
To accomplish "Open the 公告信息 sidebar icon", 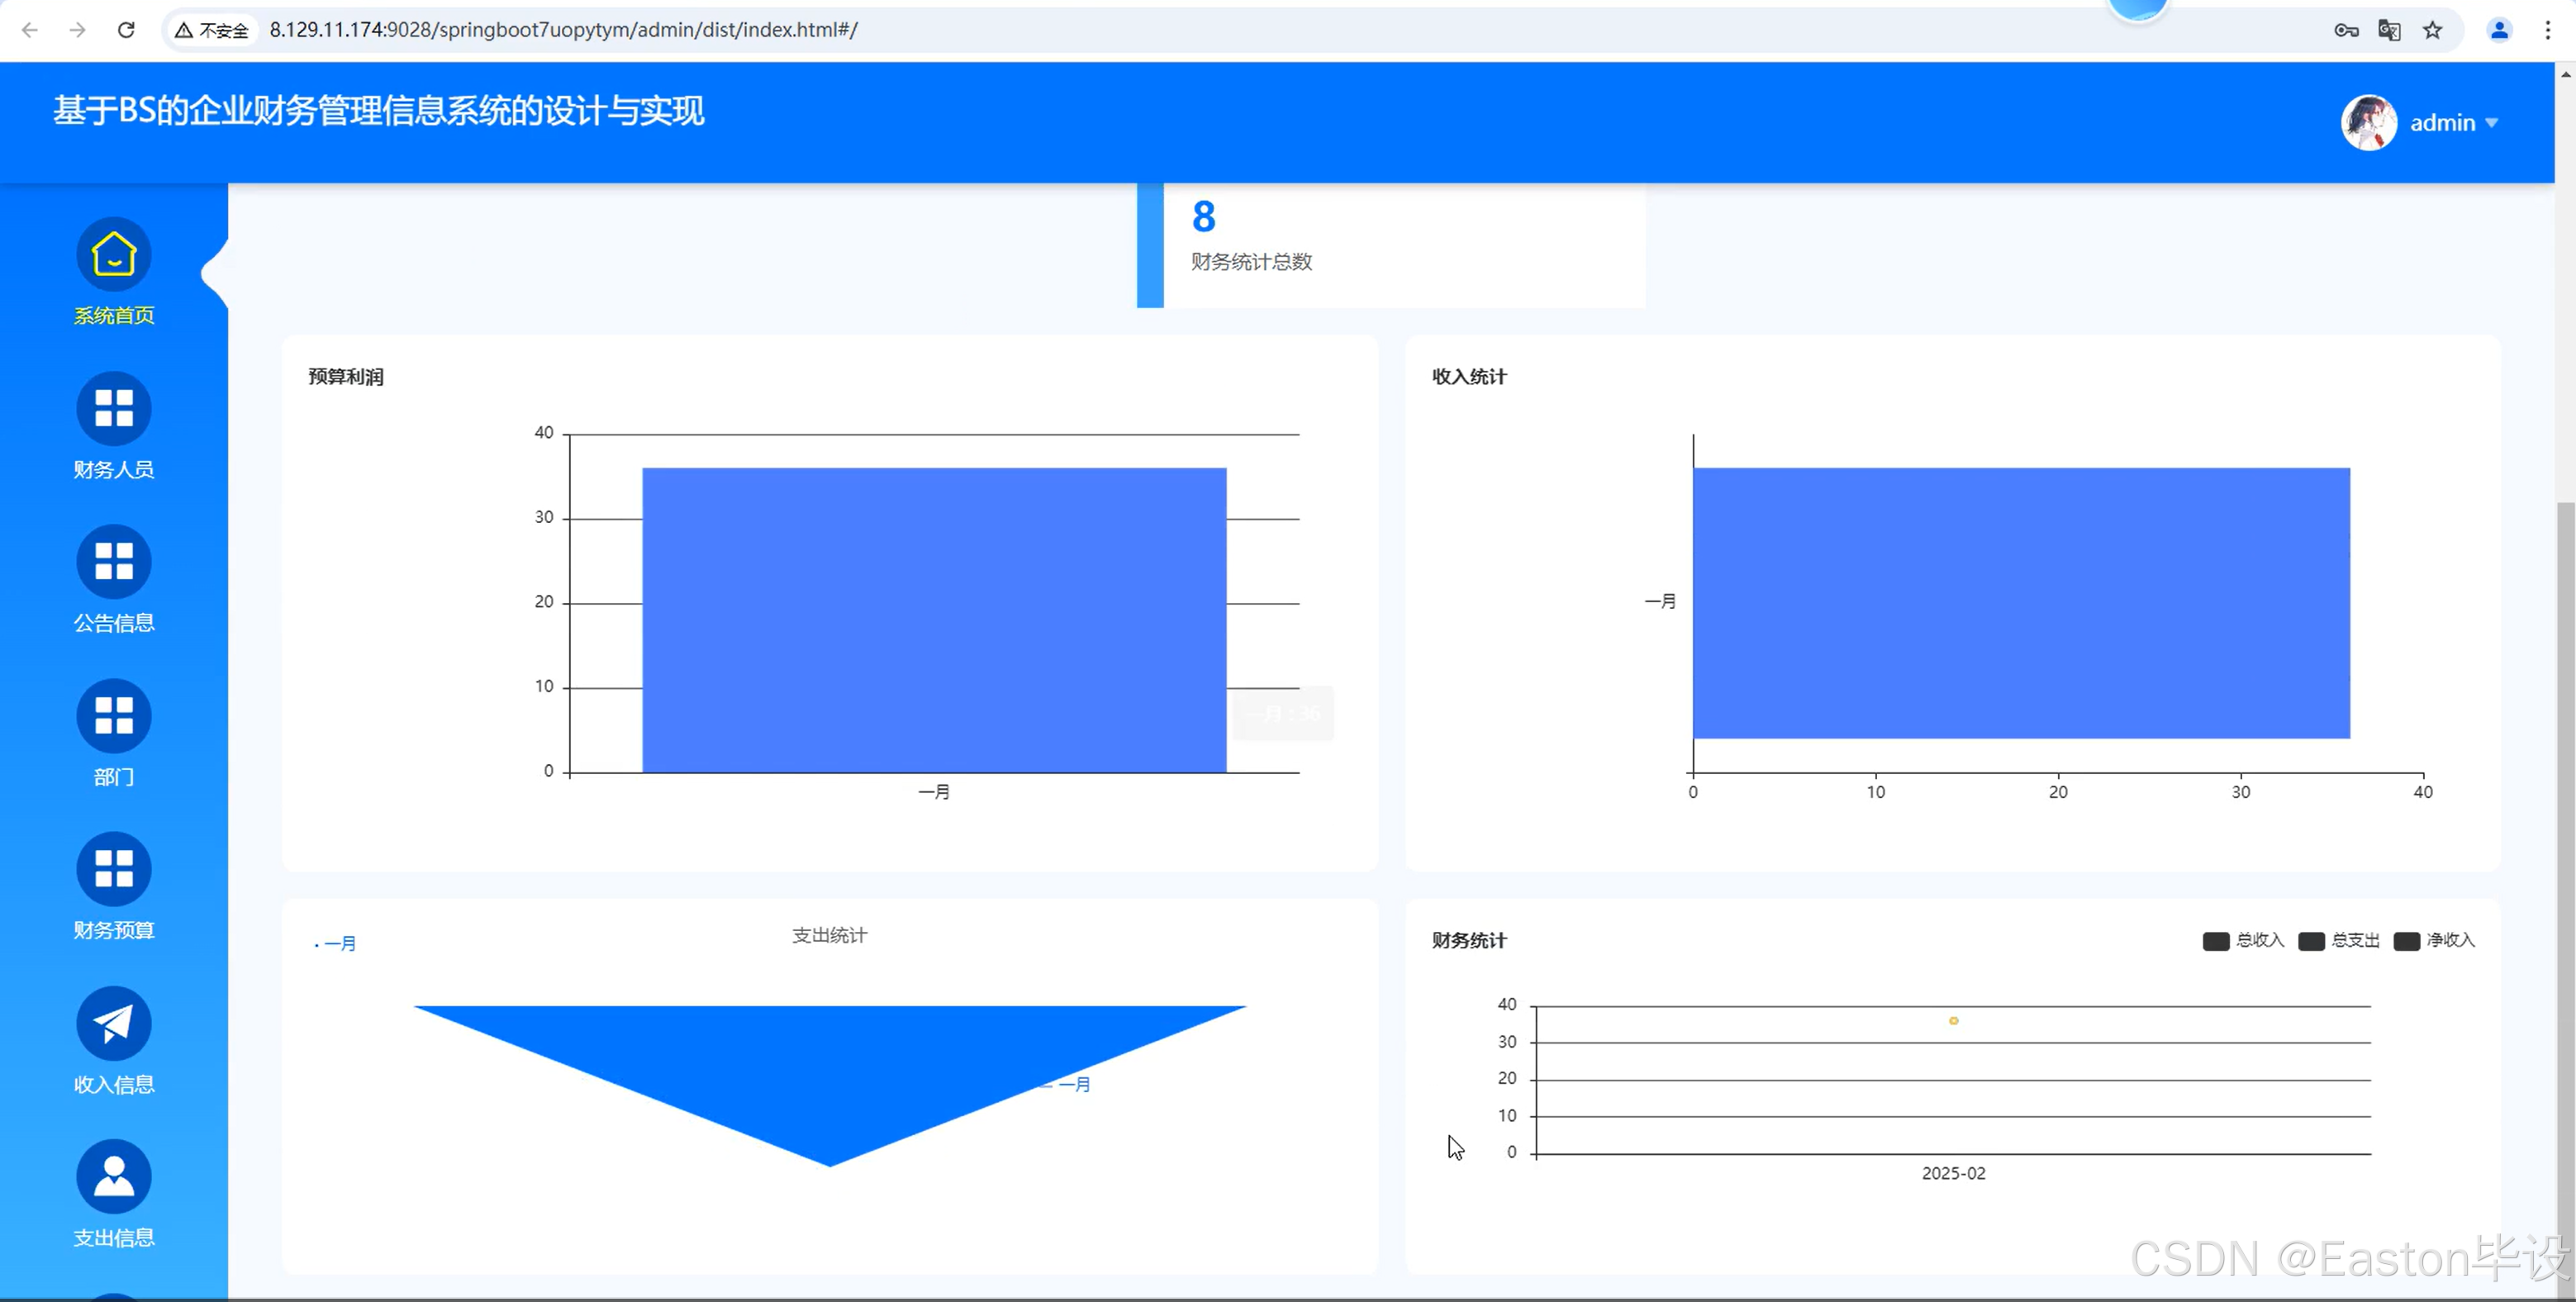I will 114,562.
